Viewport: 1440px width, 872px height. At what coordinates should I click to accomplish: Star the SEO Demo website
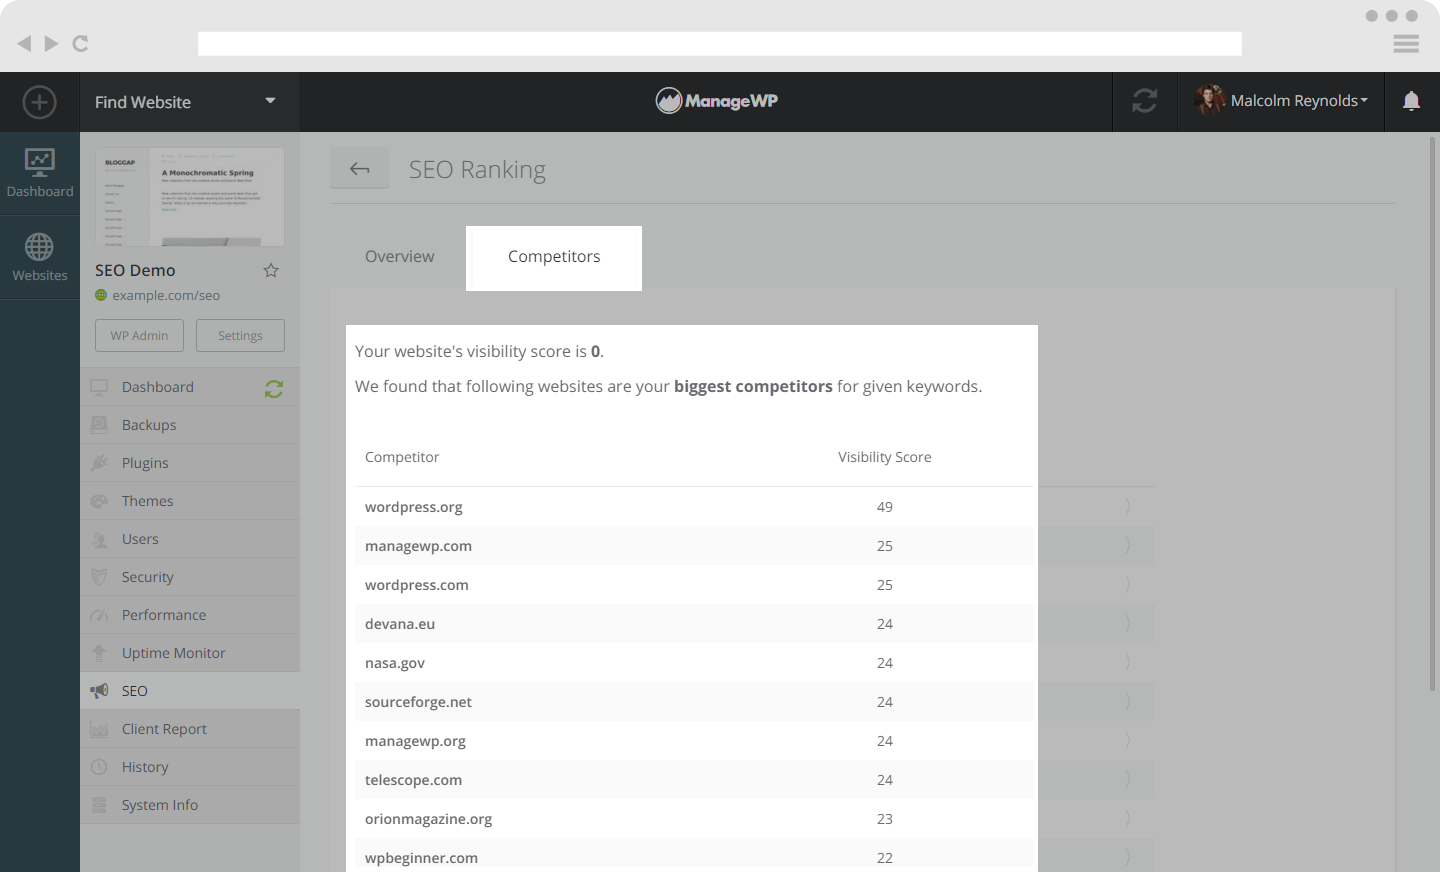tap(271, 270)
